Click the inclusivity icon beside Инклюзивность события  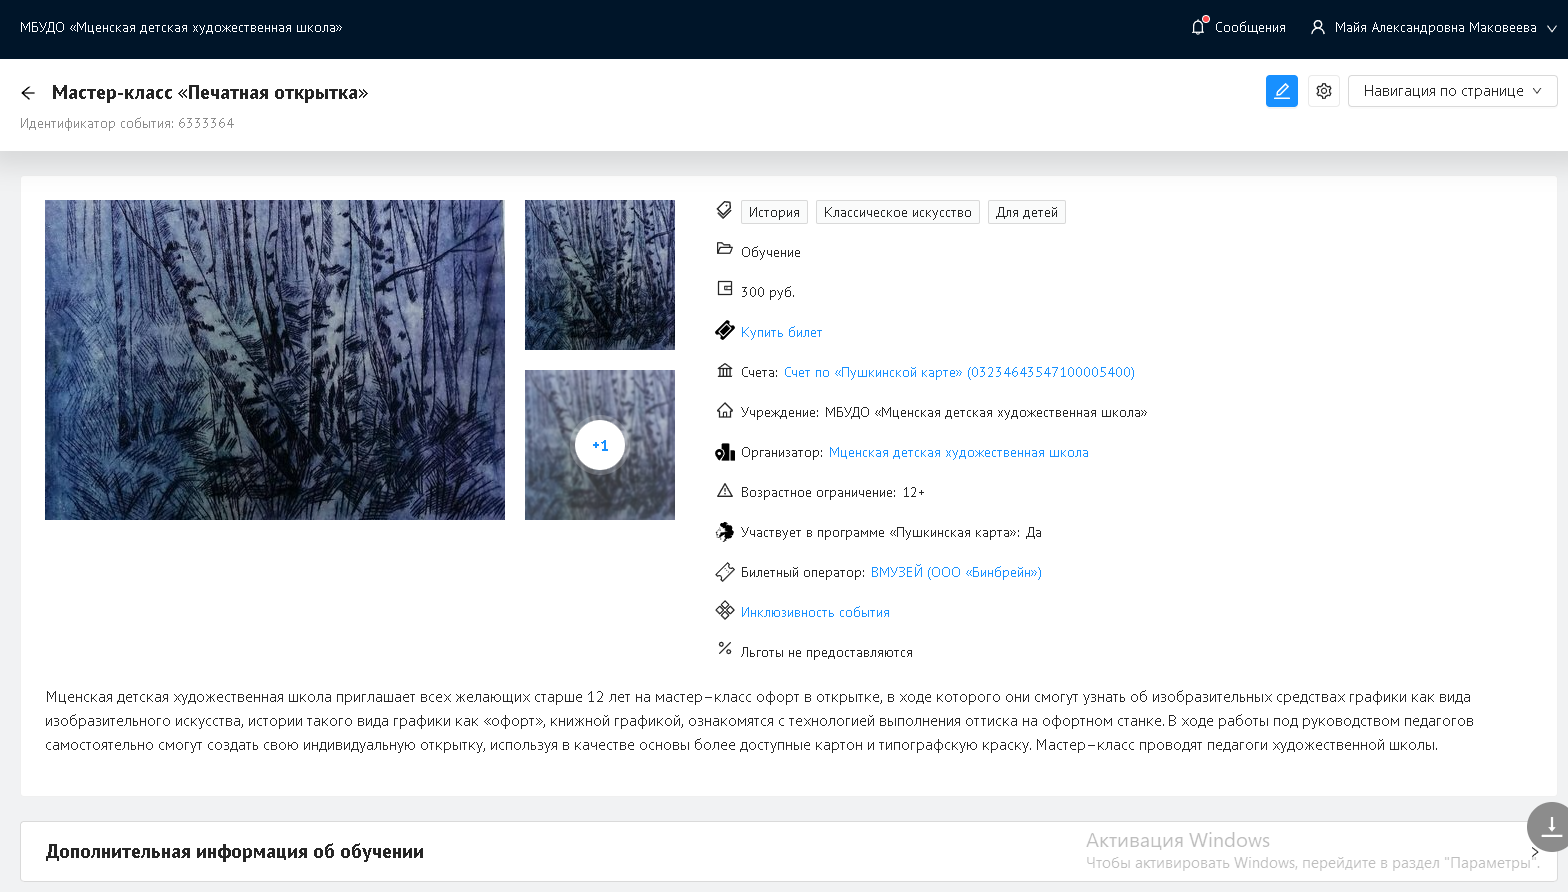point(725,611)
